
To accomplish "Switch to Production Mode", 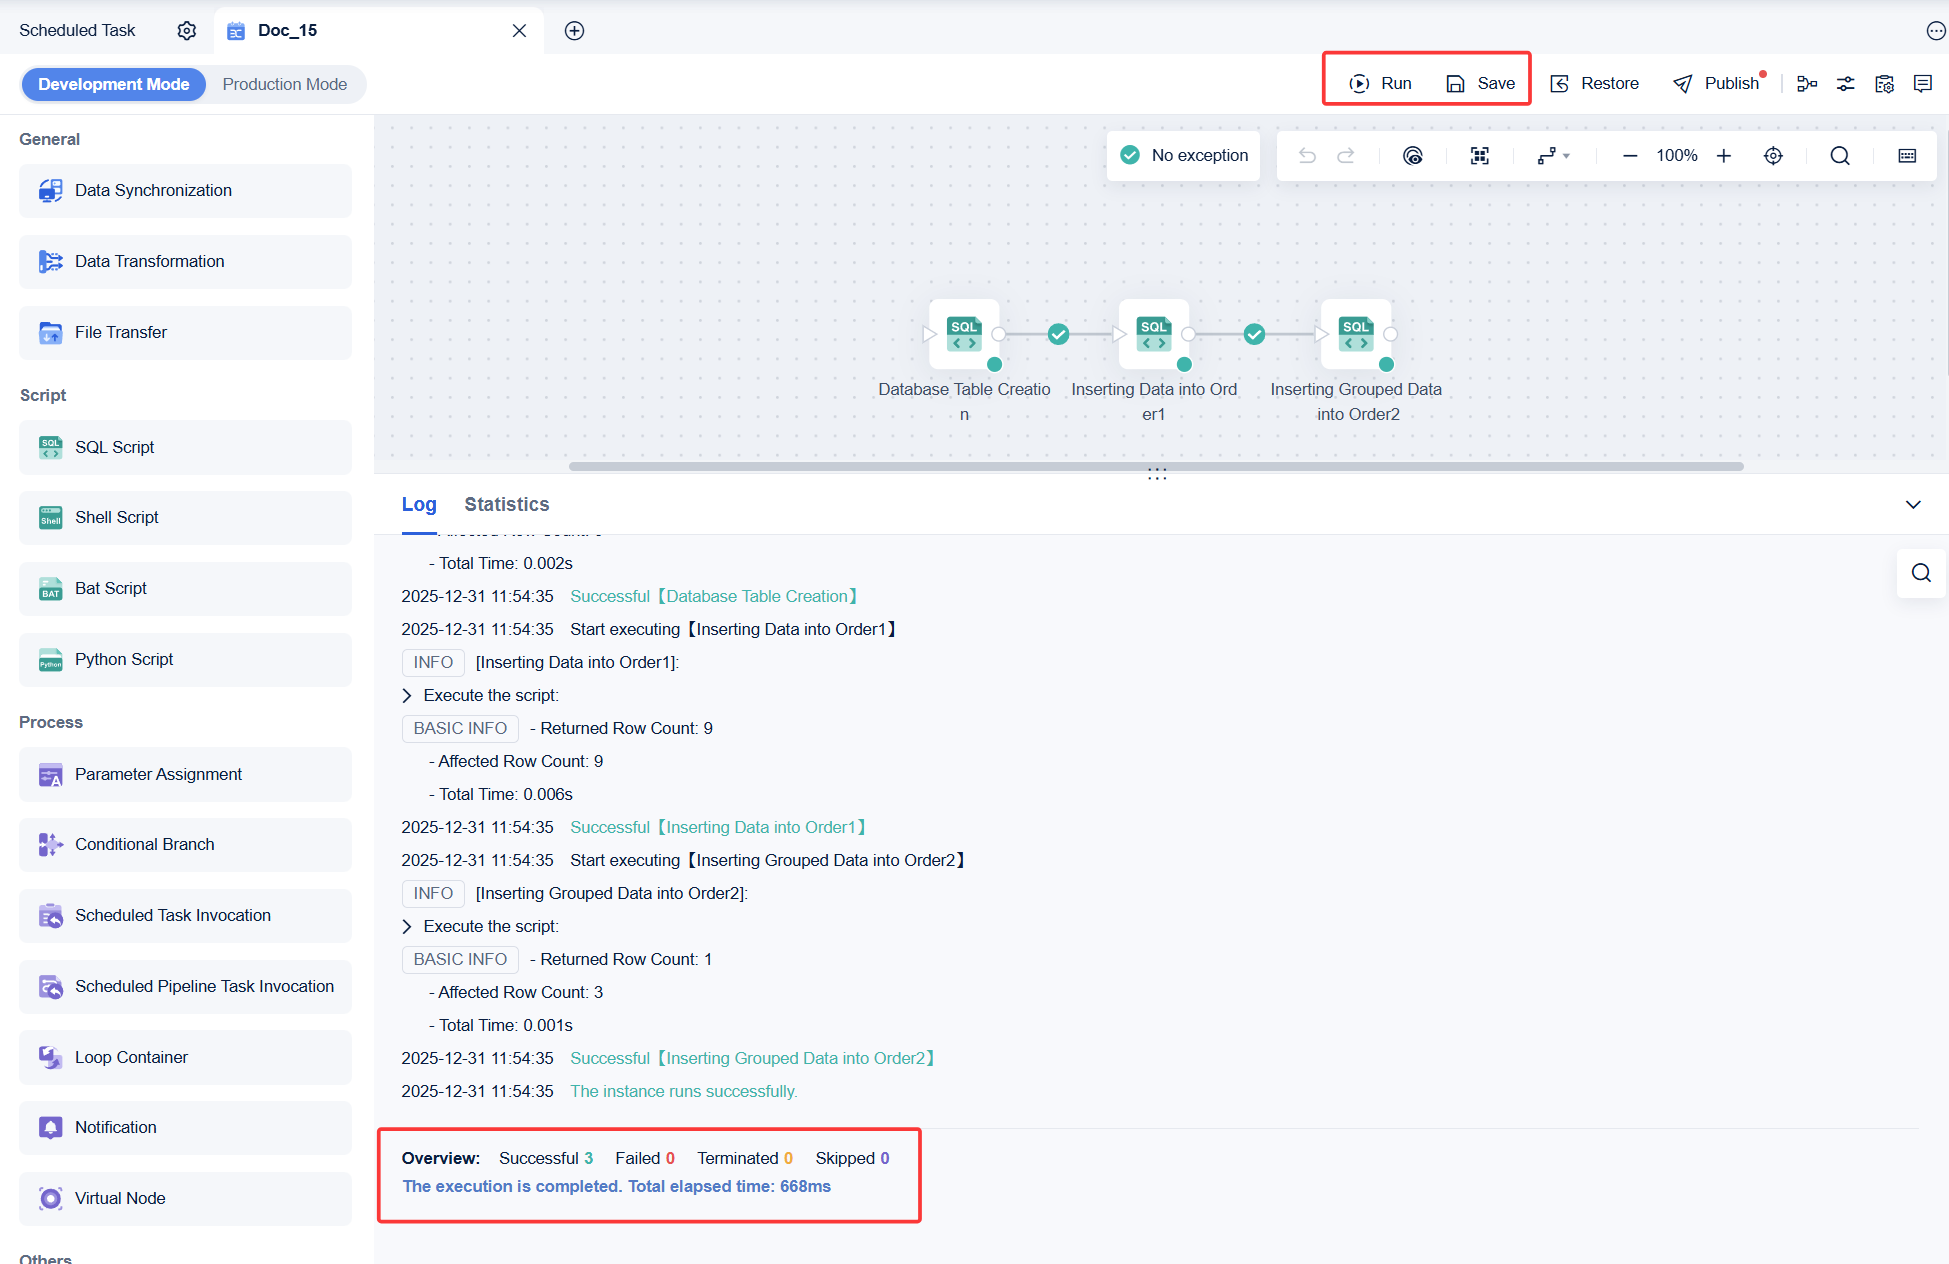I will point(285,84).
